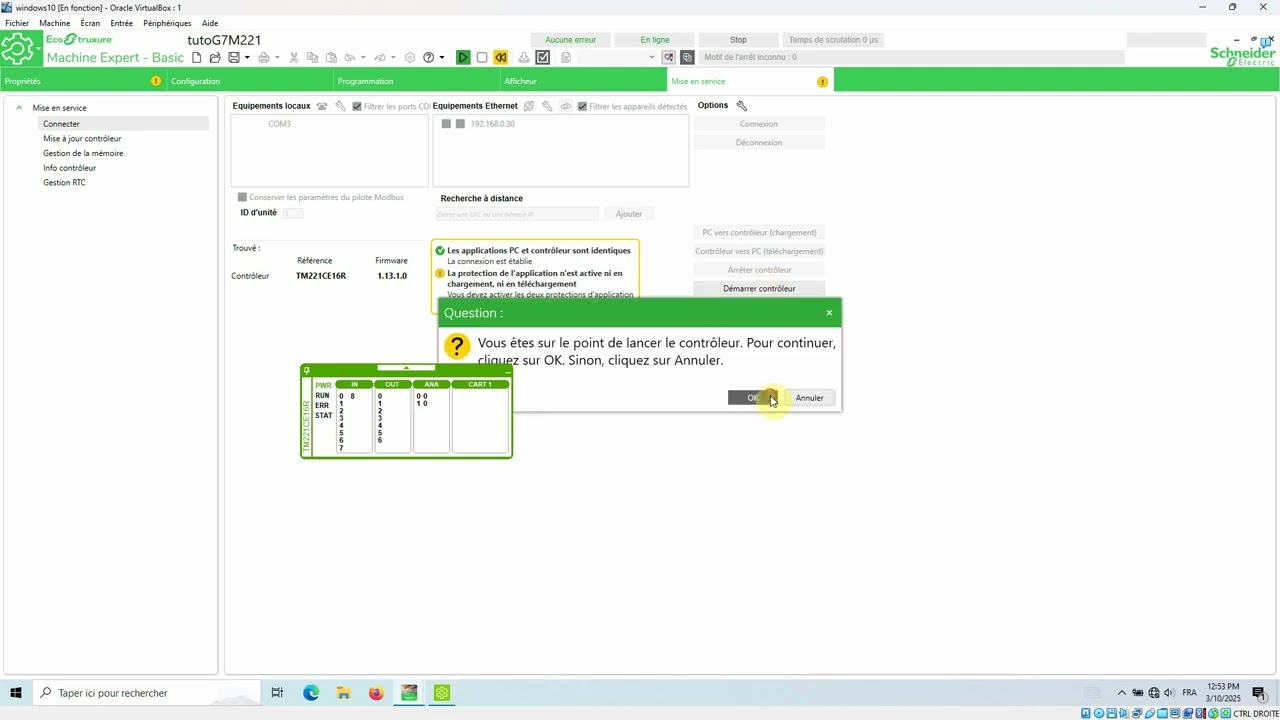The height and width of the screenshot is (720, 1280).
Task: Open the Print icon dropdown arrow
Action: tap(277, 58)
